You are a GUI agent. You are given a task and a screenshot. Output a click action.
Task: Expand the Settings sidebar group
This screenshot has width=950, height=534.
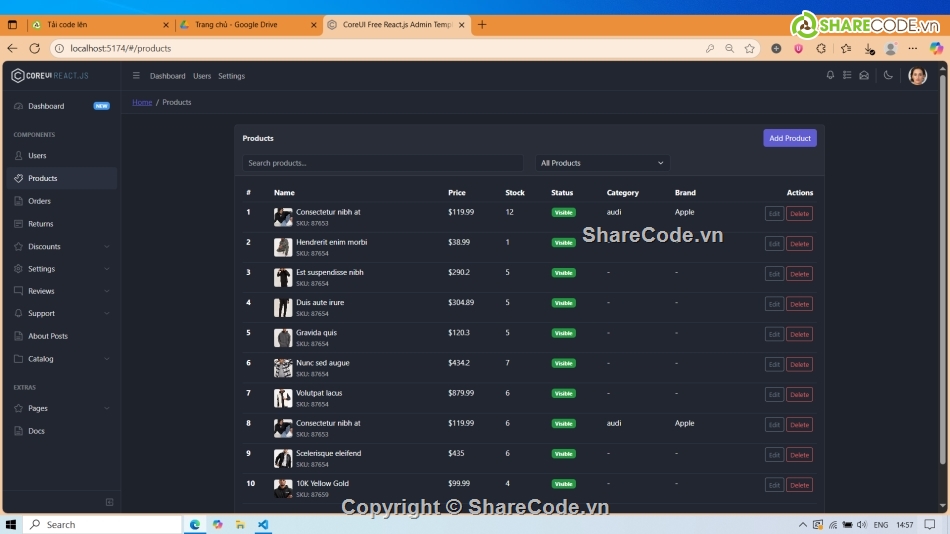[61, 269]
